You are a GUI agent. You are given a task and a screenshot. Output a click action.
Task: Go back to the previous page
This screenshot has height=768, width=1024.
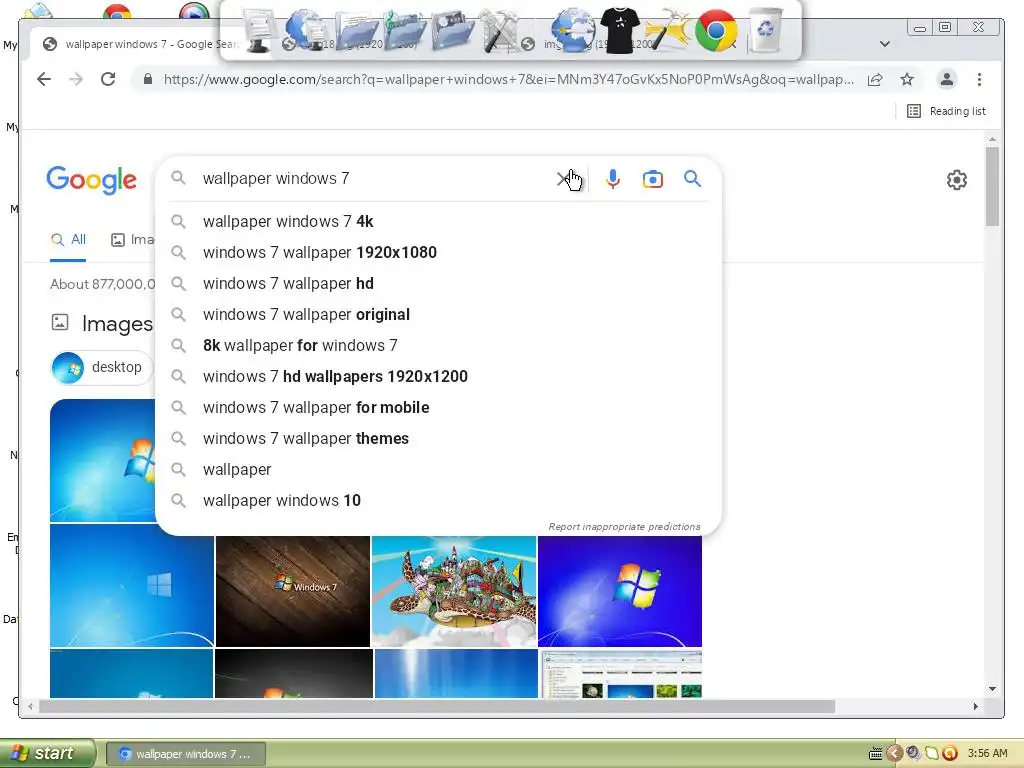pyautogui.click(x=44, y=79)
